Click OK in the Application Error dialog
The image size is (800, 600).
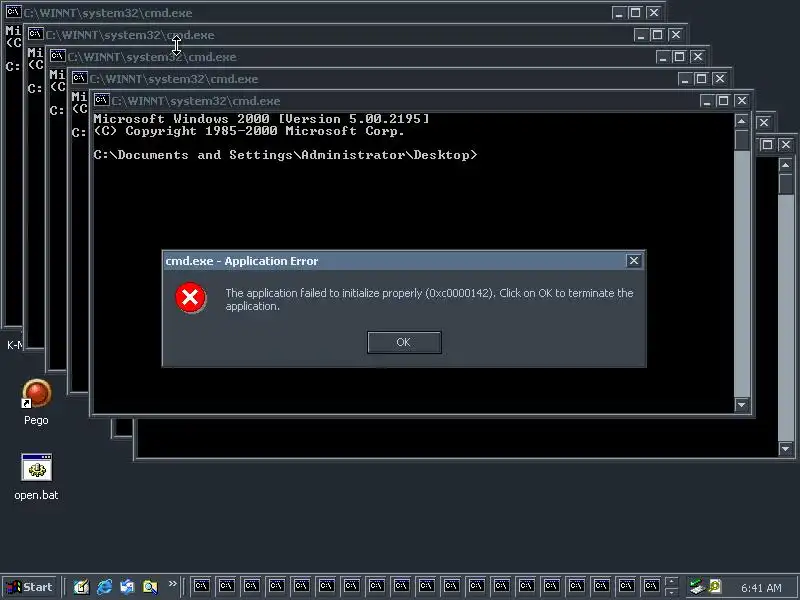coord(404,342)
